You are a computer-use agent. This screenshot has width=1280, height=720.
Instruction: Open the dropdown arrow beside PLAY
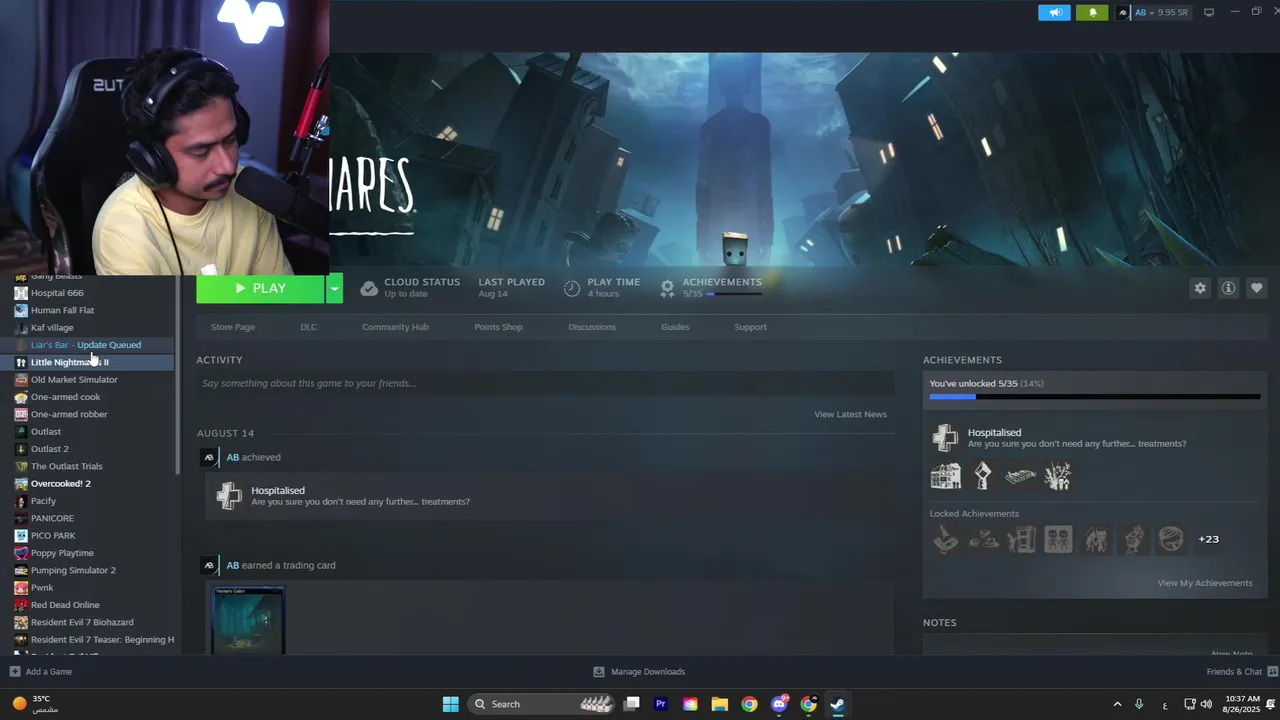[335, 288]
